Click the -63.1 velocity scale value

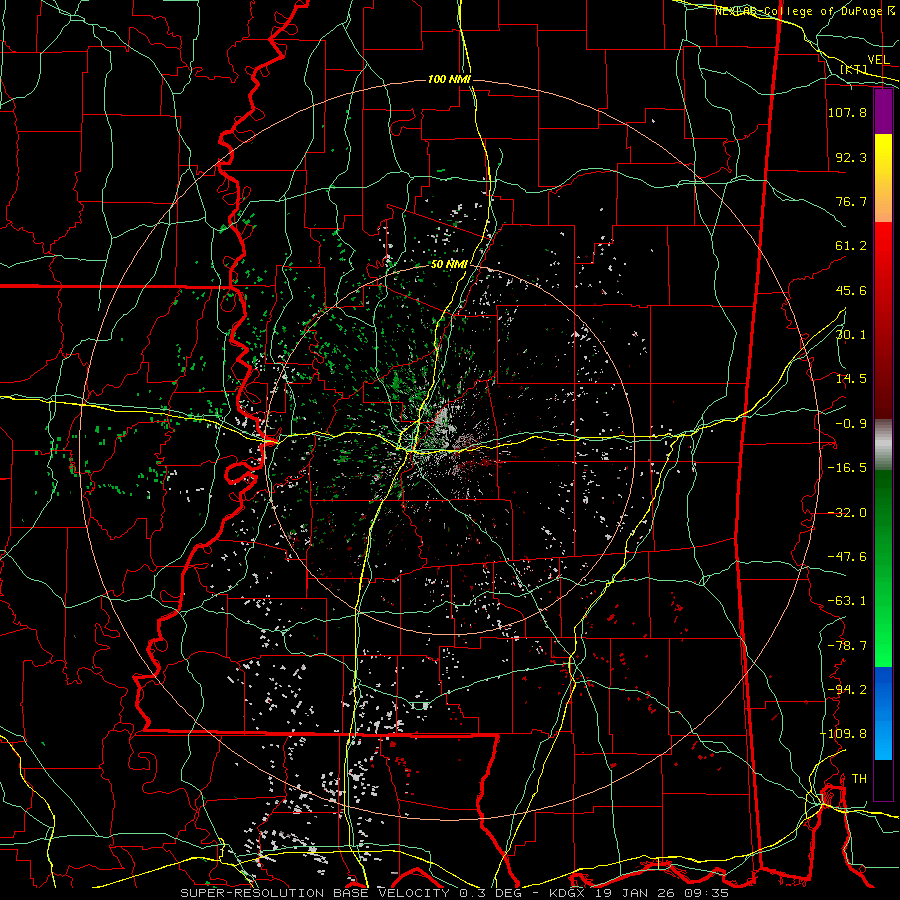[x=847, y=601]
